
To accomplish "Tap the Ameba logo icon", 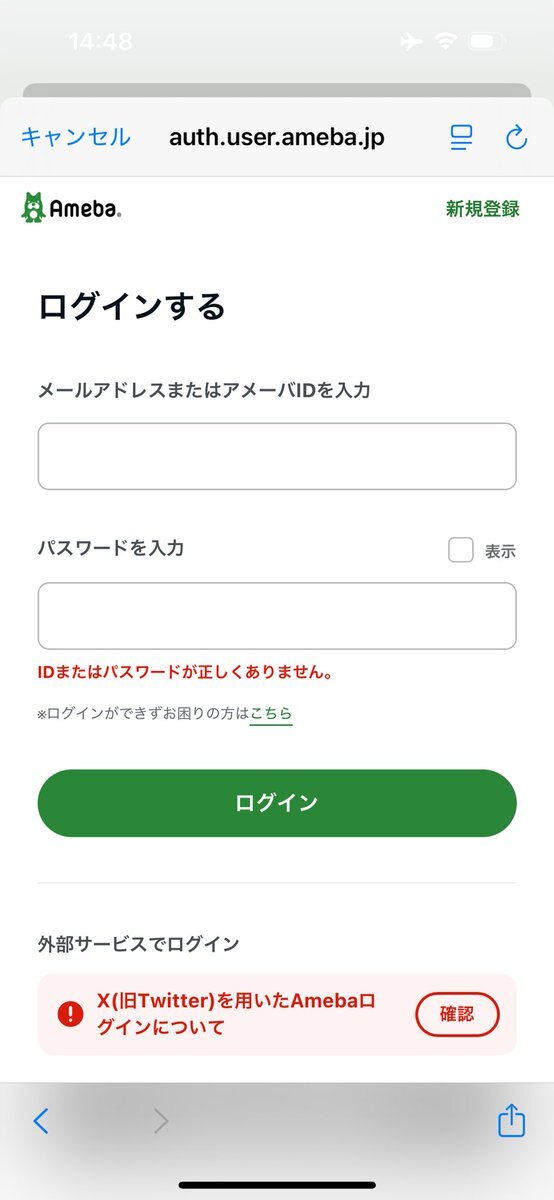I will tap(71, 208).
